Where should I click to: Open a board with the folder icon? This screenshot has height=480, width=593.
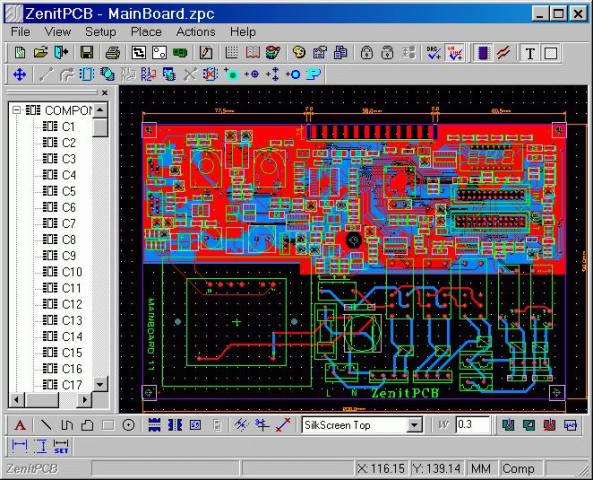41,53
